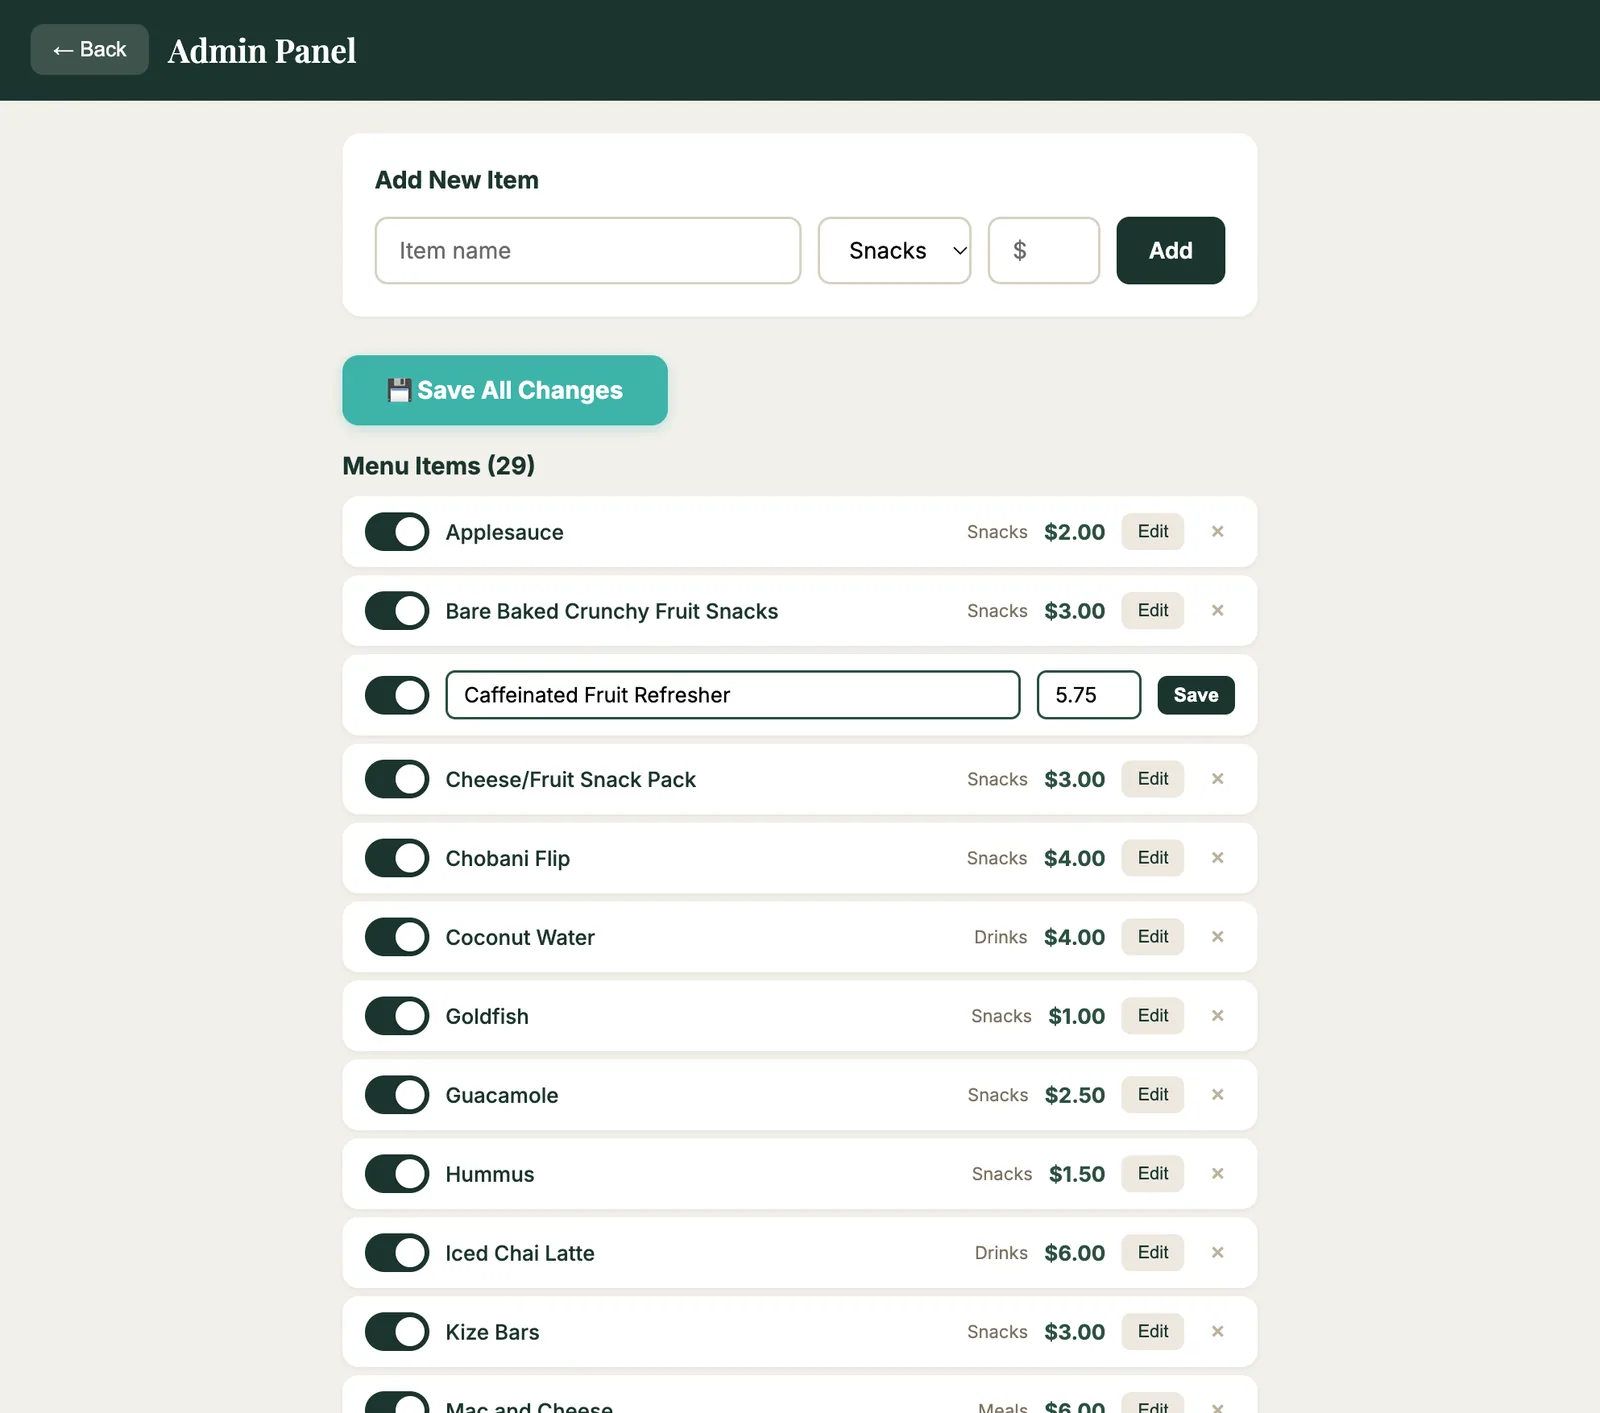
Task: Click the new item price field
Action: [1044, 251]
